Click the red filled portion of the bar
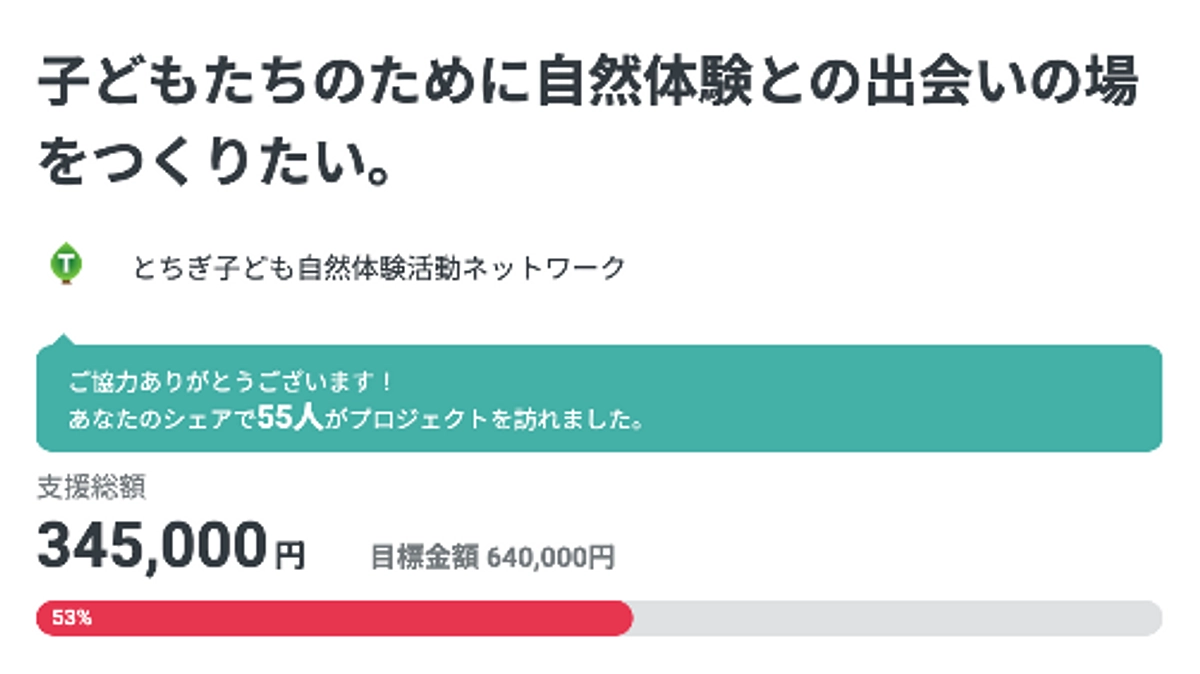1200x674 pixels. click(330, 618)
